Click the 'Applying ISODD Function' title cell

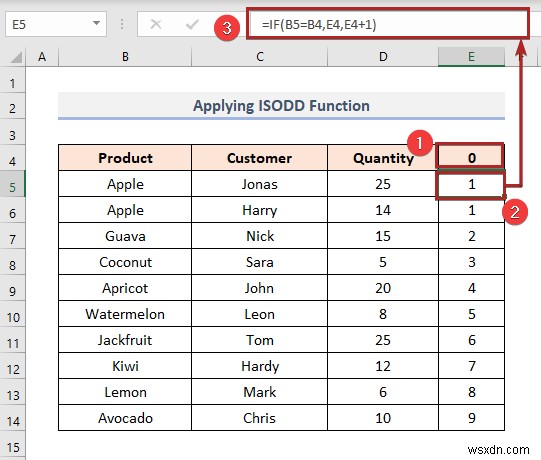click(281, 106)
